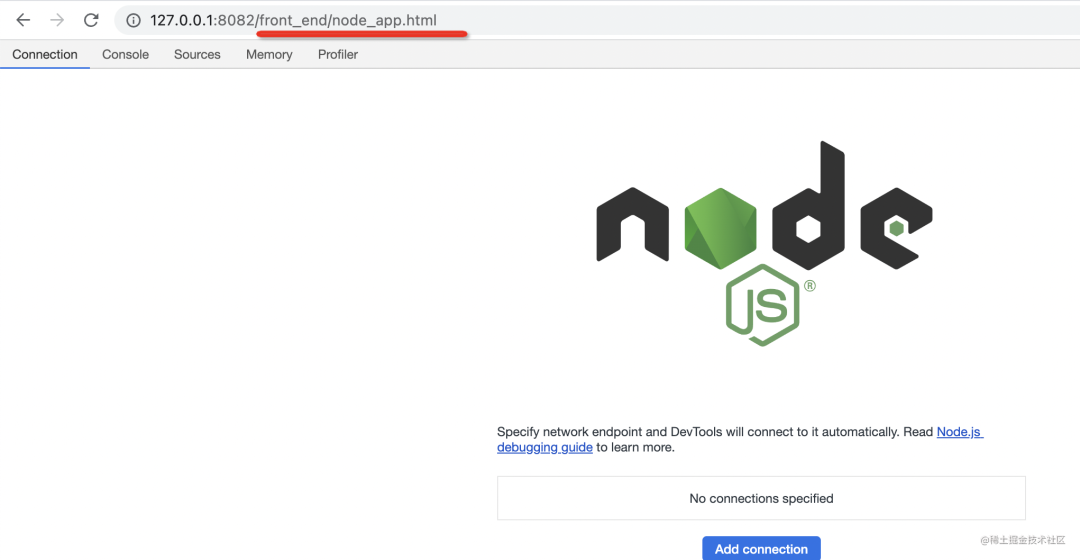Open the site information icon in address bar
Screen dimensions: 1080x560
134,21
